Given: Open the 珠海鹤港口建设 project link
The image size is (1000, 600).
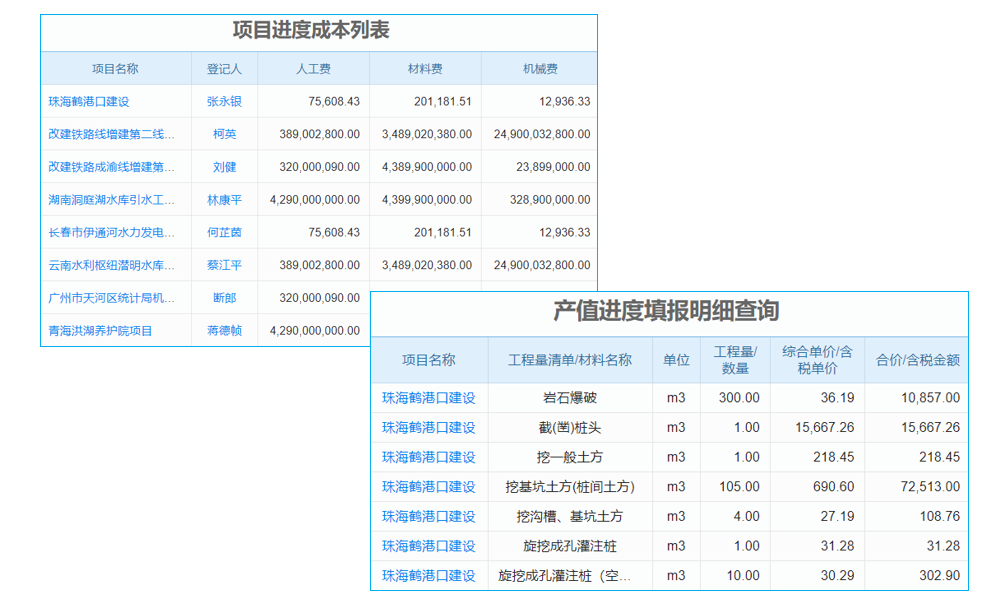Looking at the screenshot, I should pos(92,101).
